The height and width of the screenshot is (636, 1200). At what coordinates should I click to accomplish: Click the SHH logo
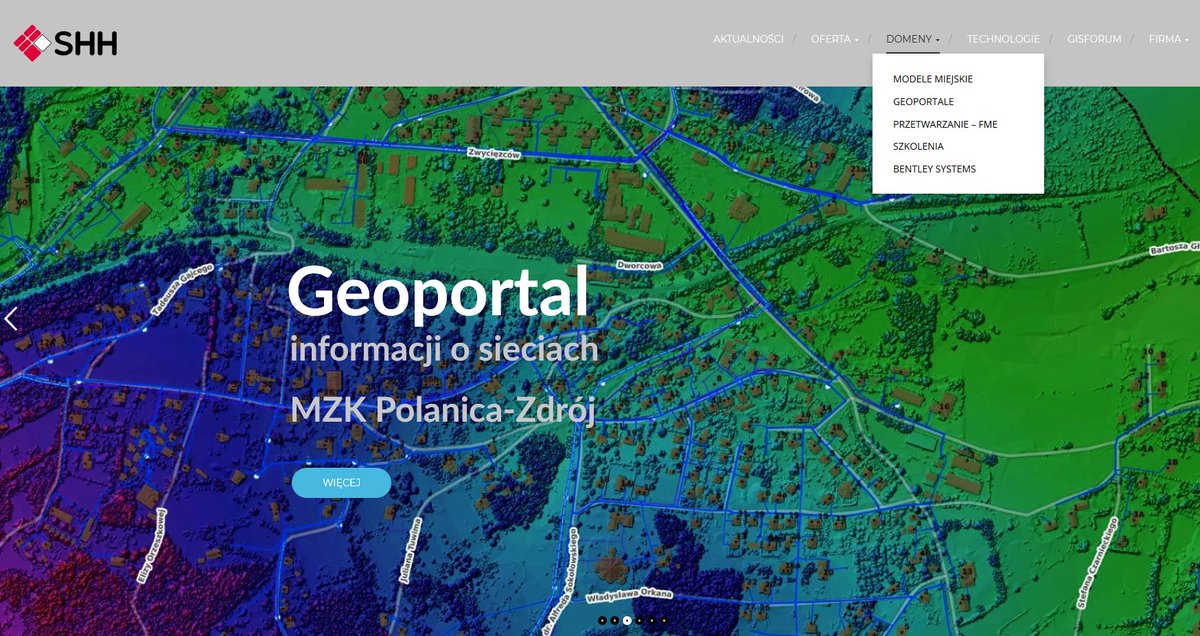click(65, 43)
